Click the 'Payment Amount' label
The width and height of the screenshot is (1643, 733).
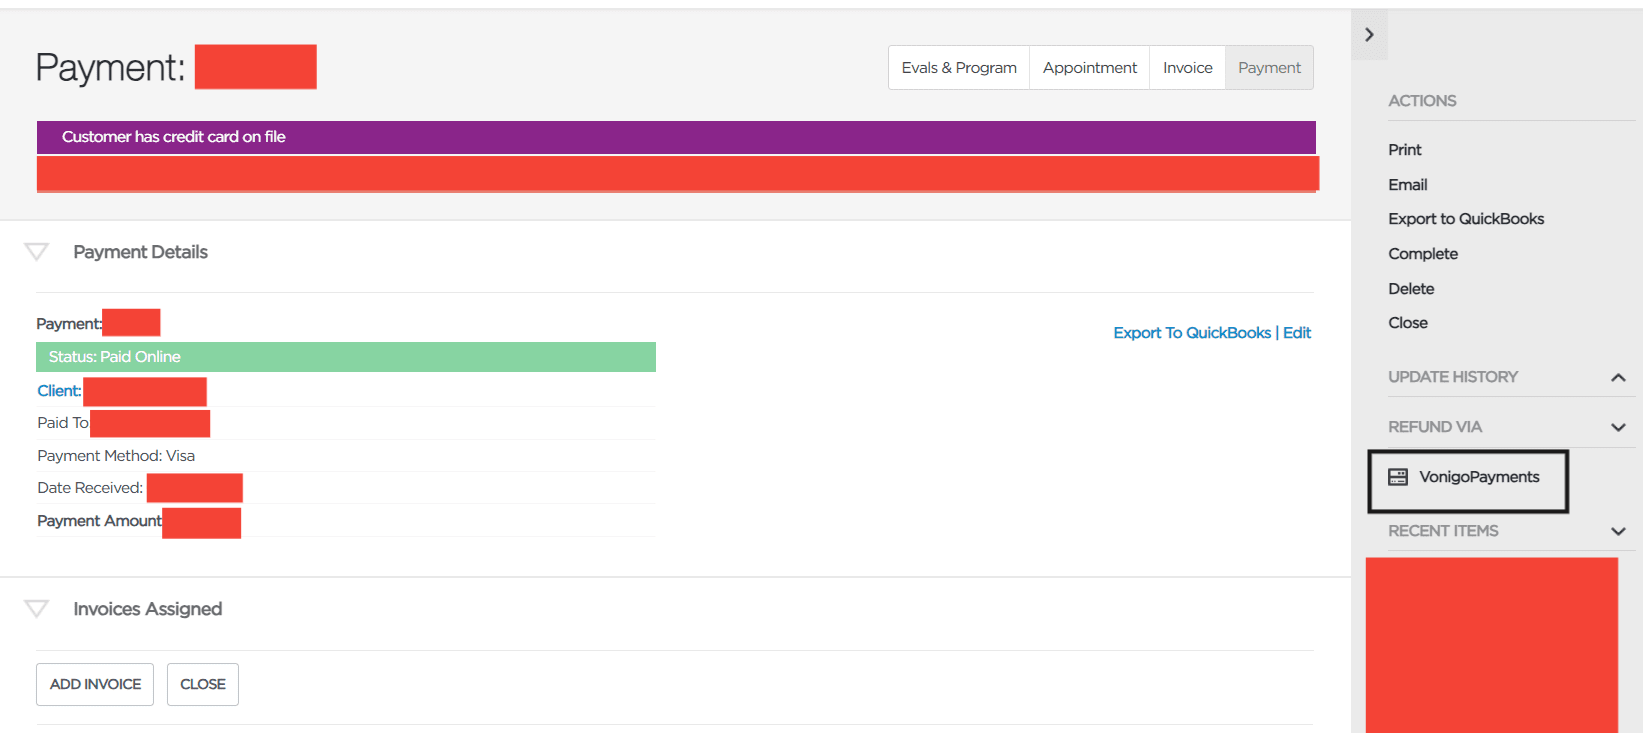tap(99, 521)
